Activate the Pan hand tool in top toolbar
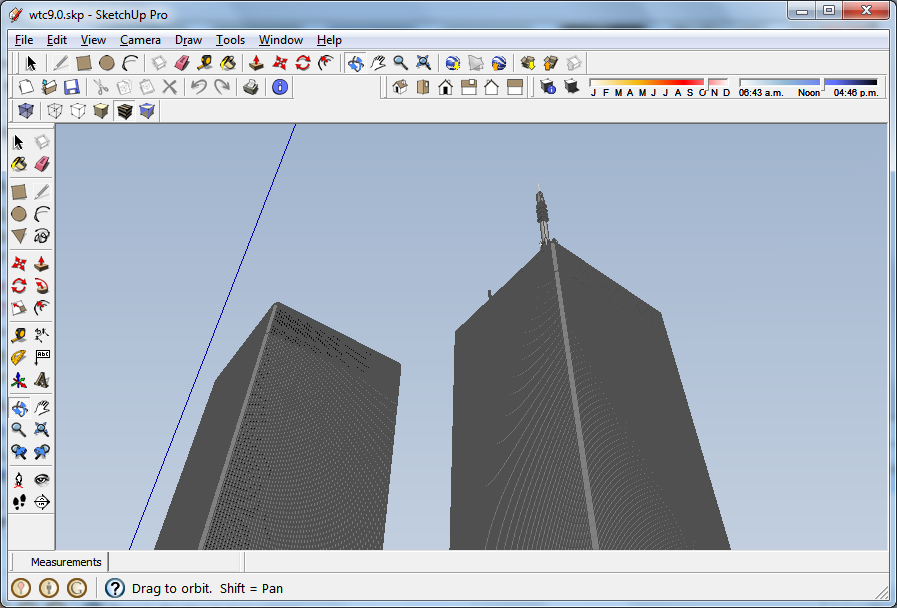The width and height of the screenshot is (897, 608). point(378,63)
